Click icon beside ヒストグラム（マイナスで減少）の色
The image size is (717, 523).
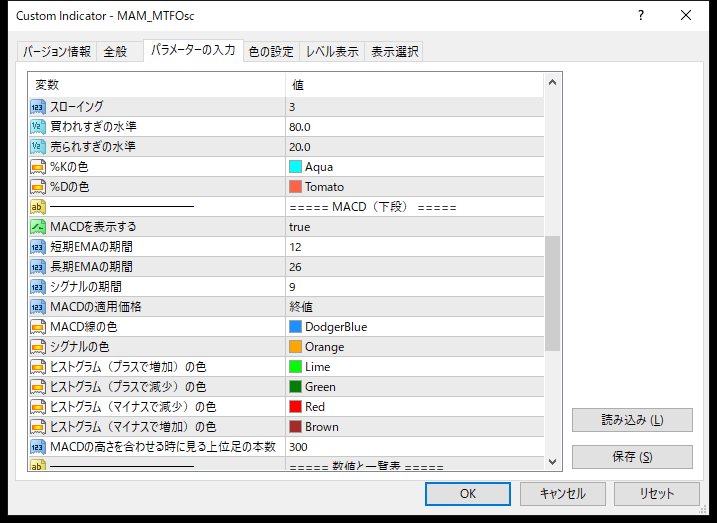38,407
